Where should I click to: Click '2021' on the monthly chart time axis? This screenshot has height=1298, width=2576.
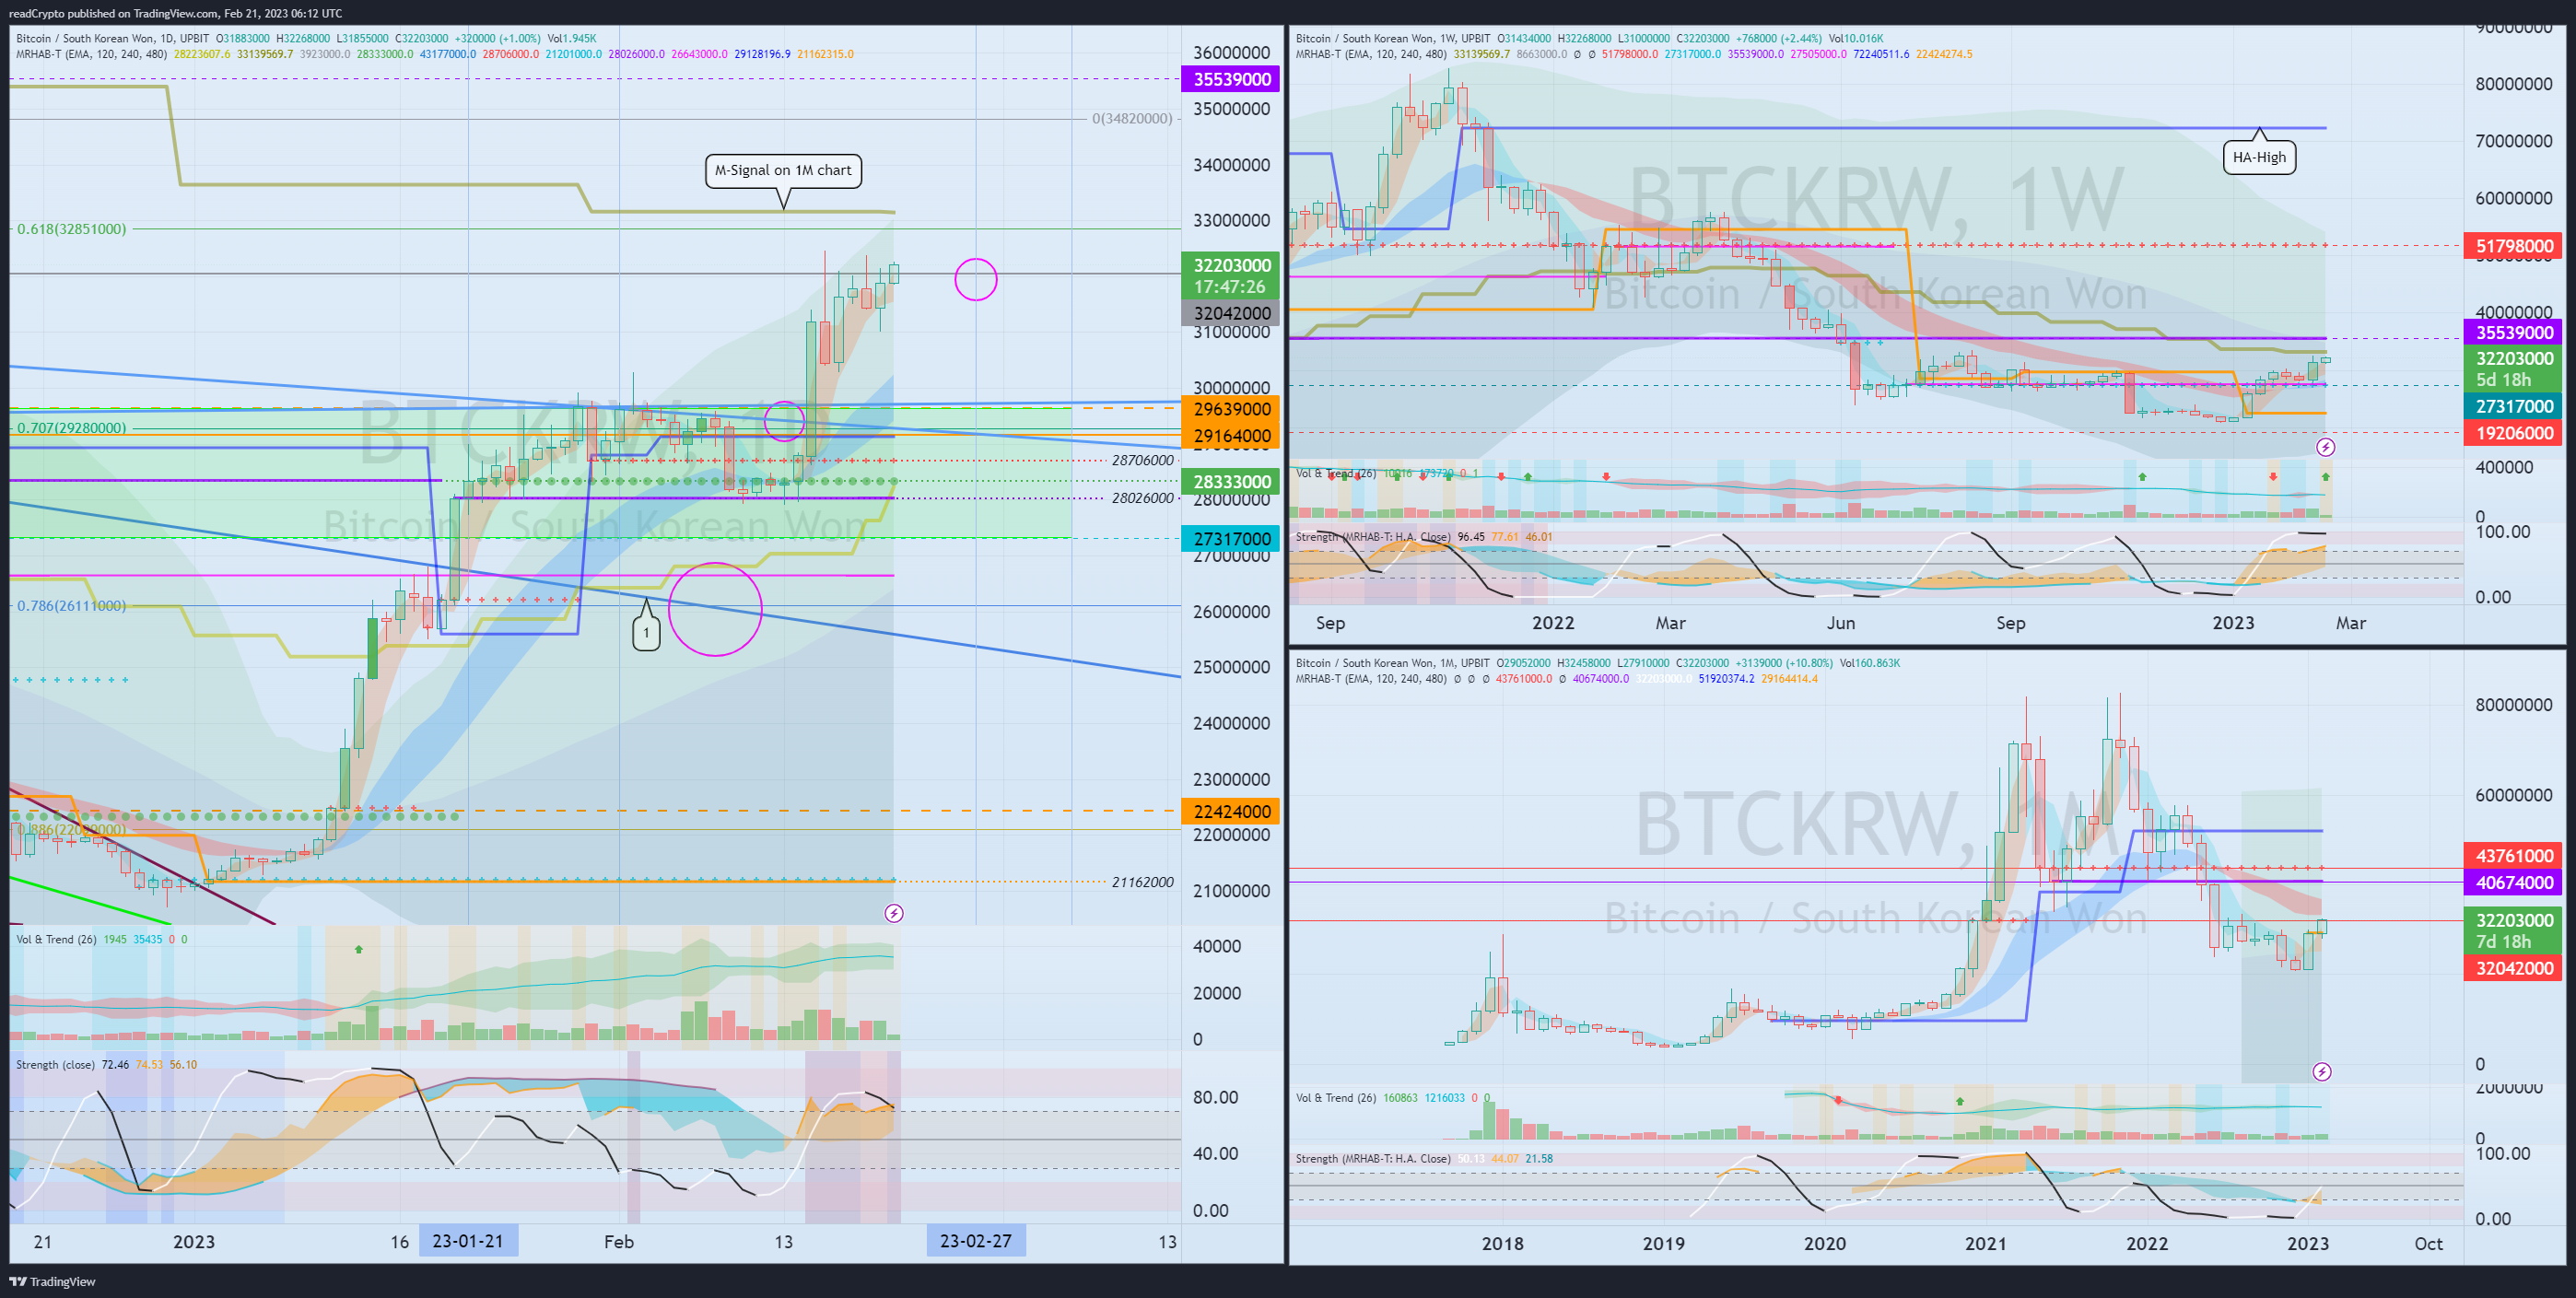1986,1243
